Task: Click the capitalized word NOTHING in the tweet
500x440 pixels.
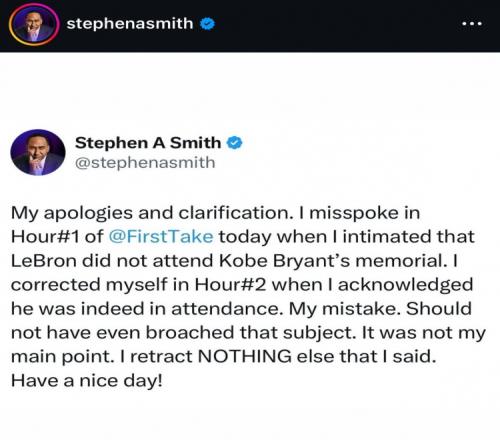Action: coord(245,356)
